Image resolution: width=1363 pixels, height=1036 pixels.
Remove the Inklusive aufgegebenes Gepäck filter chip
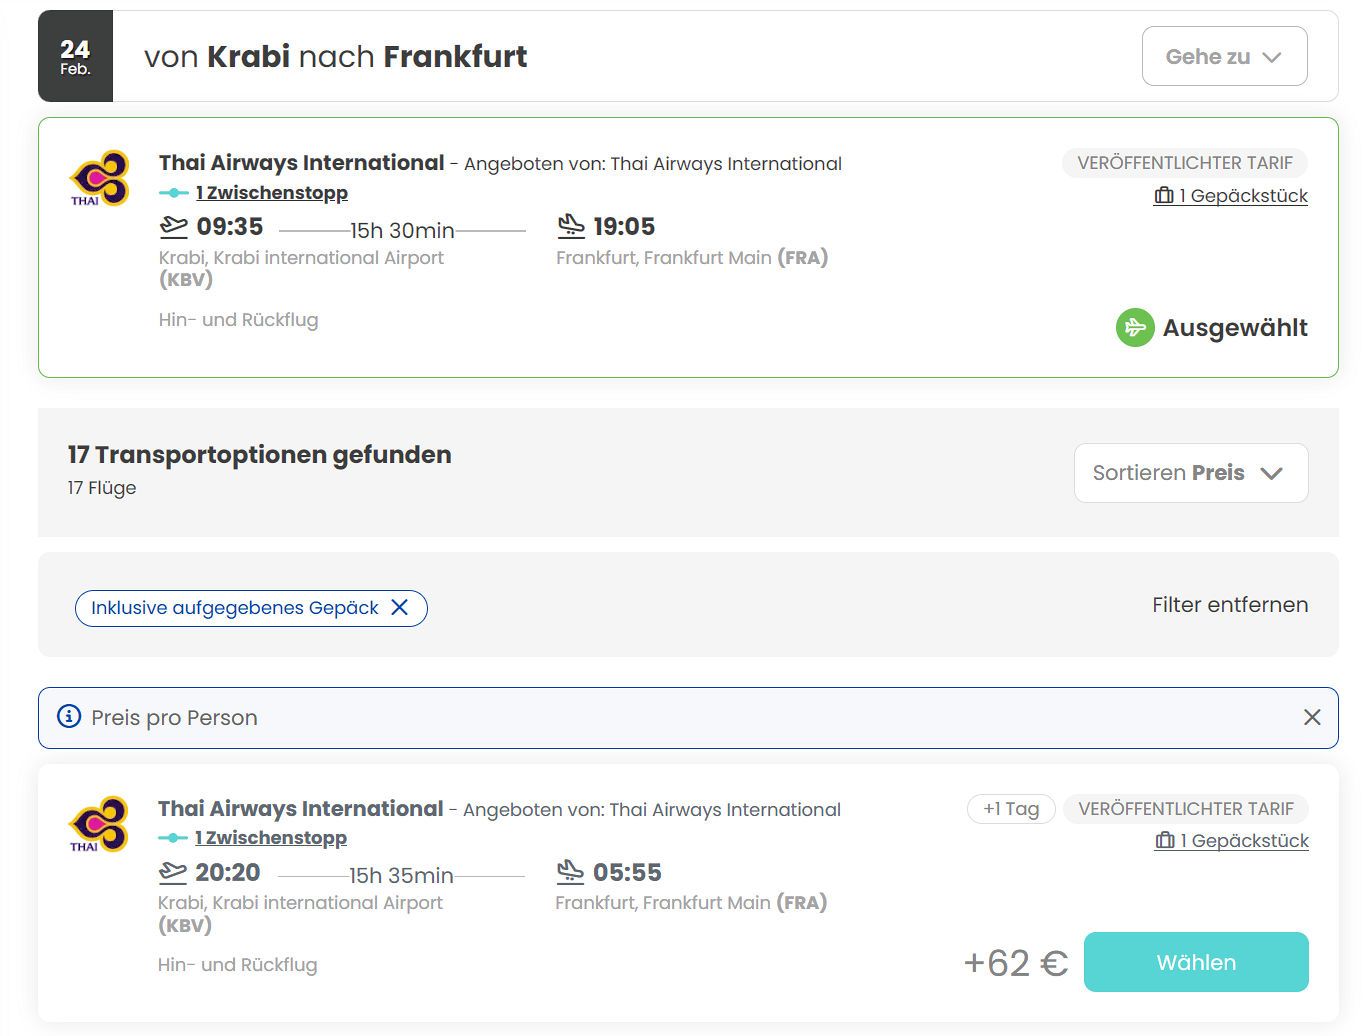click(x=399, y=607)
